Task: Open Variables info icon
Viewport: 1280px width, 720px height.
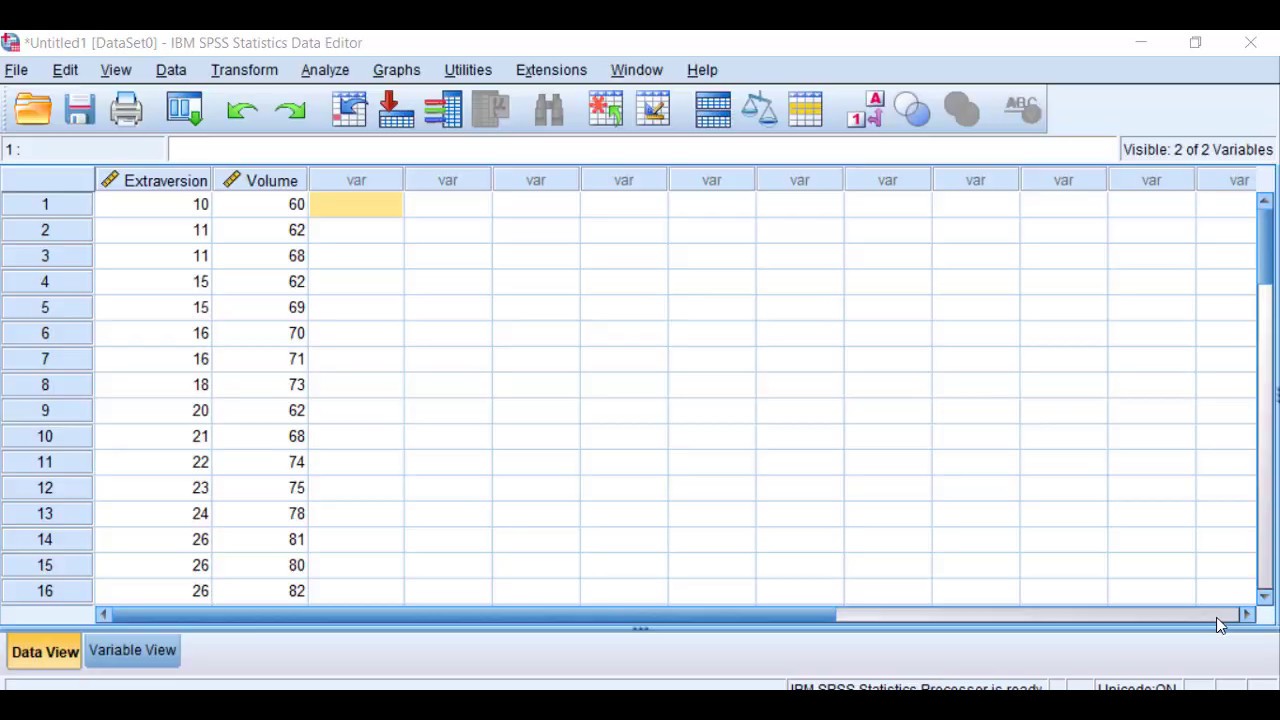Action: [443, 109]
